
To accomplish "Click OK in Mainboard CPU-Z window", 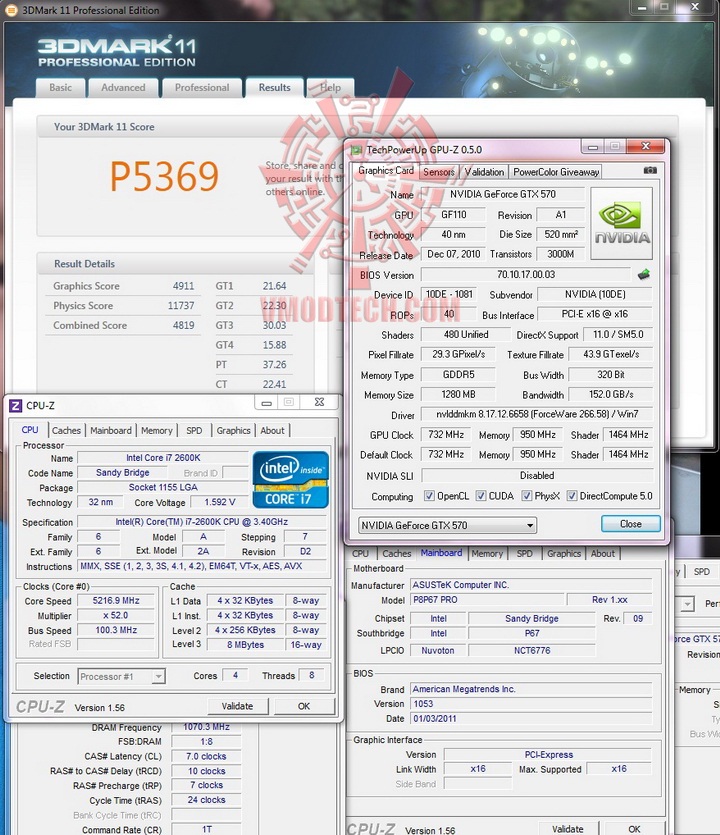I will pos(634,829).
